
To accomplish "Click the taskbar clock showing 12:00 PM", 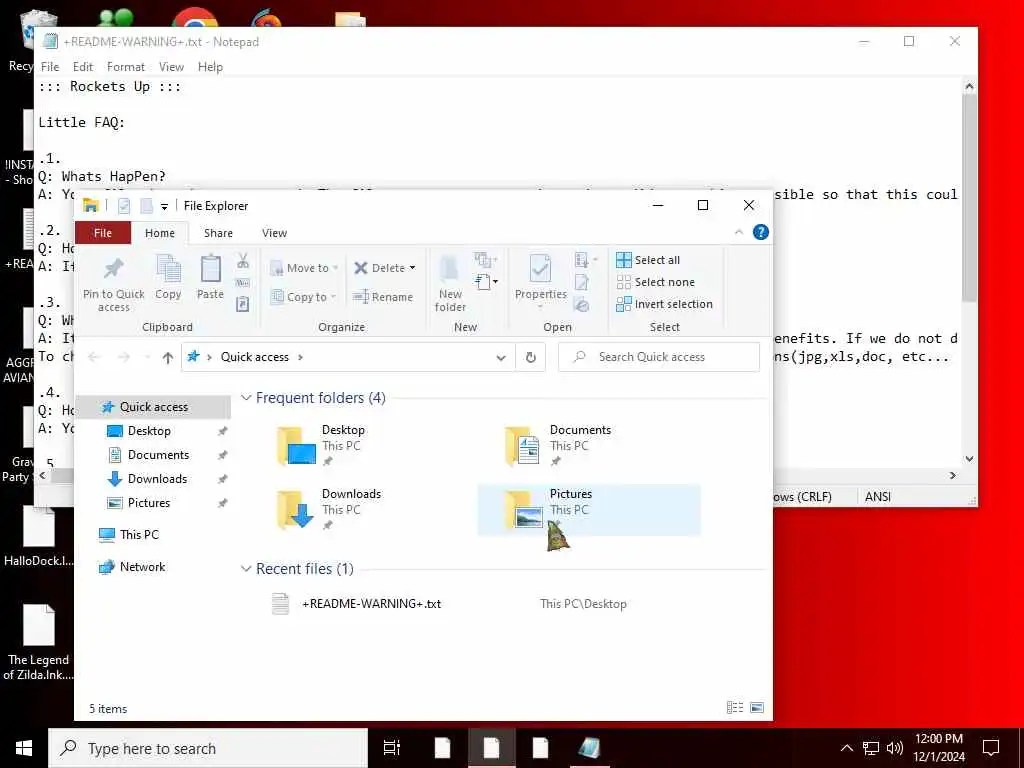I will coord(938,748).
